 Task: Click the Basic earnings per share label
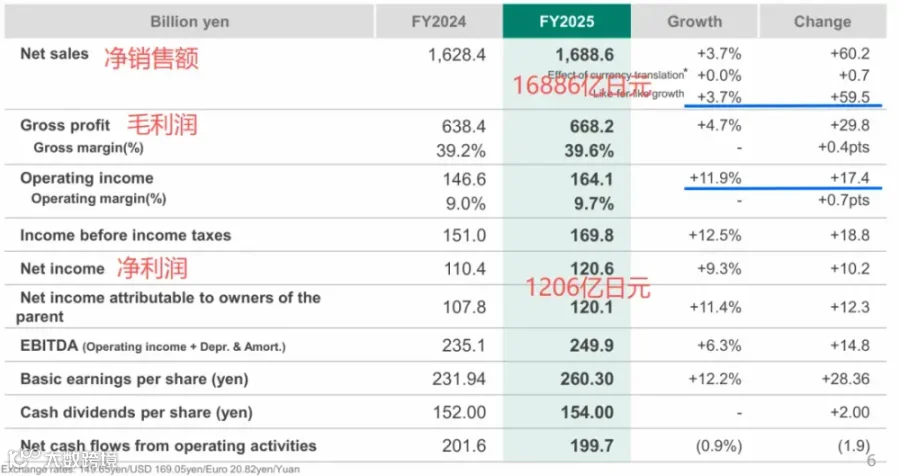[x=134, y=379]
